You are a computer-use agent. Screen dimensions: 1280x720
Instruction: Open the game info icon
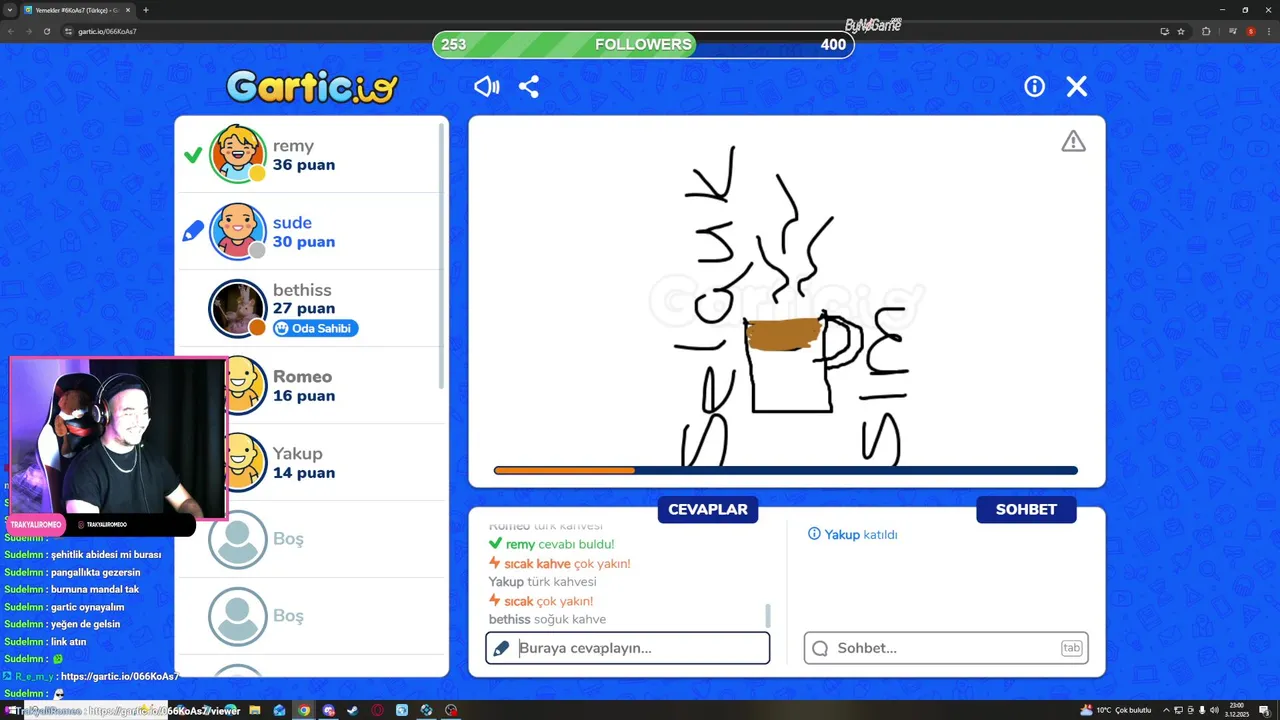pos(1034,87)
